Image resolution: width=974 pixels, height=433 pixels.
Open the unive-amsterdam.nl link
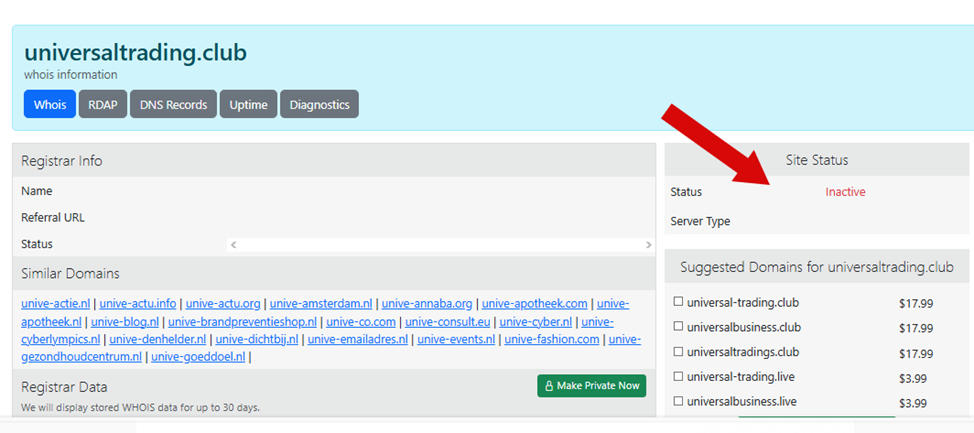[x=321, y=304]
